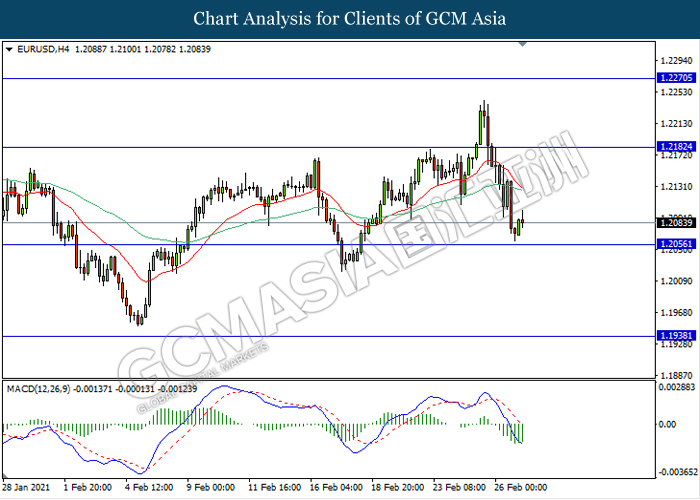Click the 23 Feb 08:00 time label
This screenshot has height=500, width=700.
(459, 487)
